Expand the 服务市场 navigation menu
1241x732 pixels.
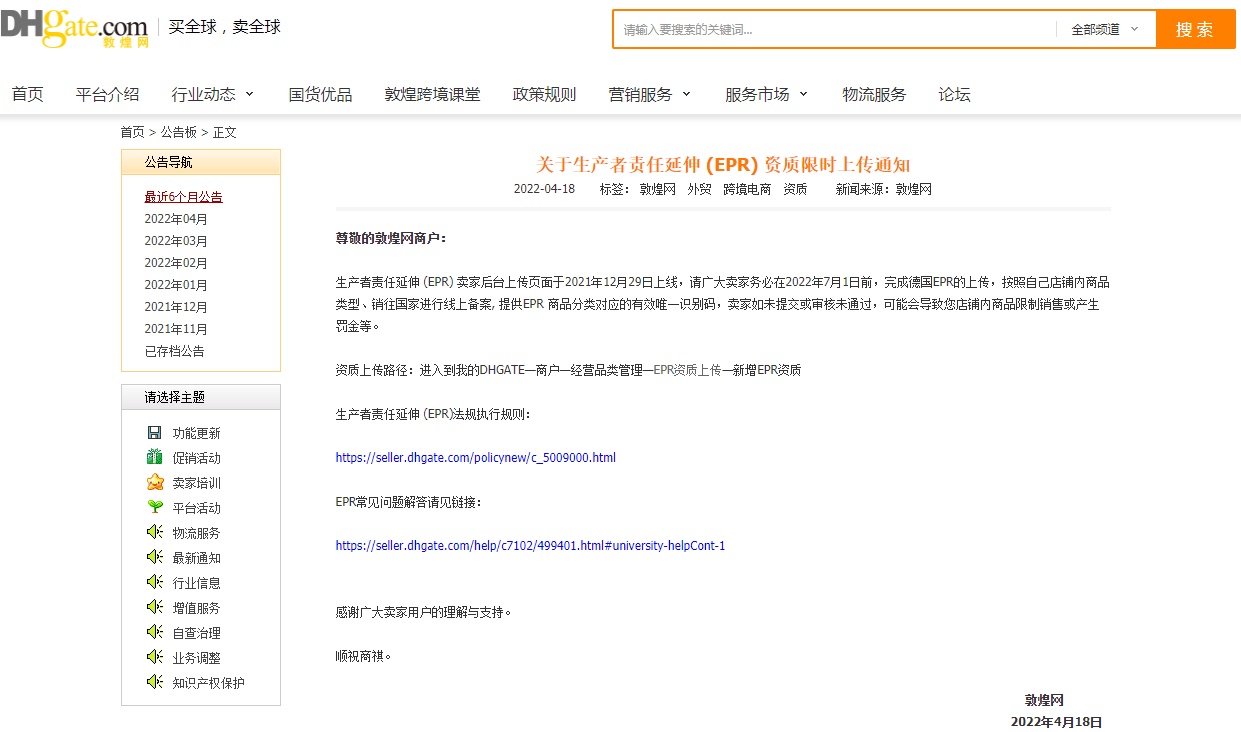click(767, 95)
